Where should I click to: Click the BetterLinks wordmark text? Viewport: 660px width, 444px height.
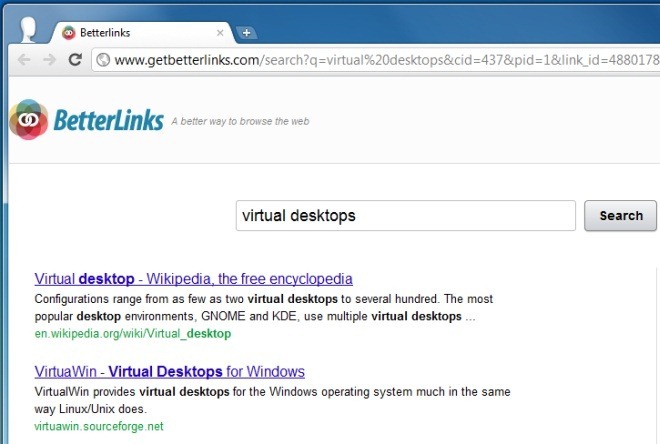[x=109, y=121]
